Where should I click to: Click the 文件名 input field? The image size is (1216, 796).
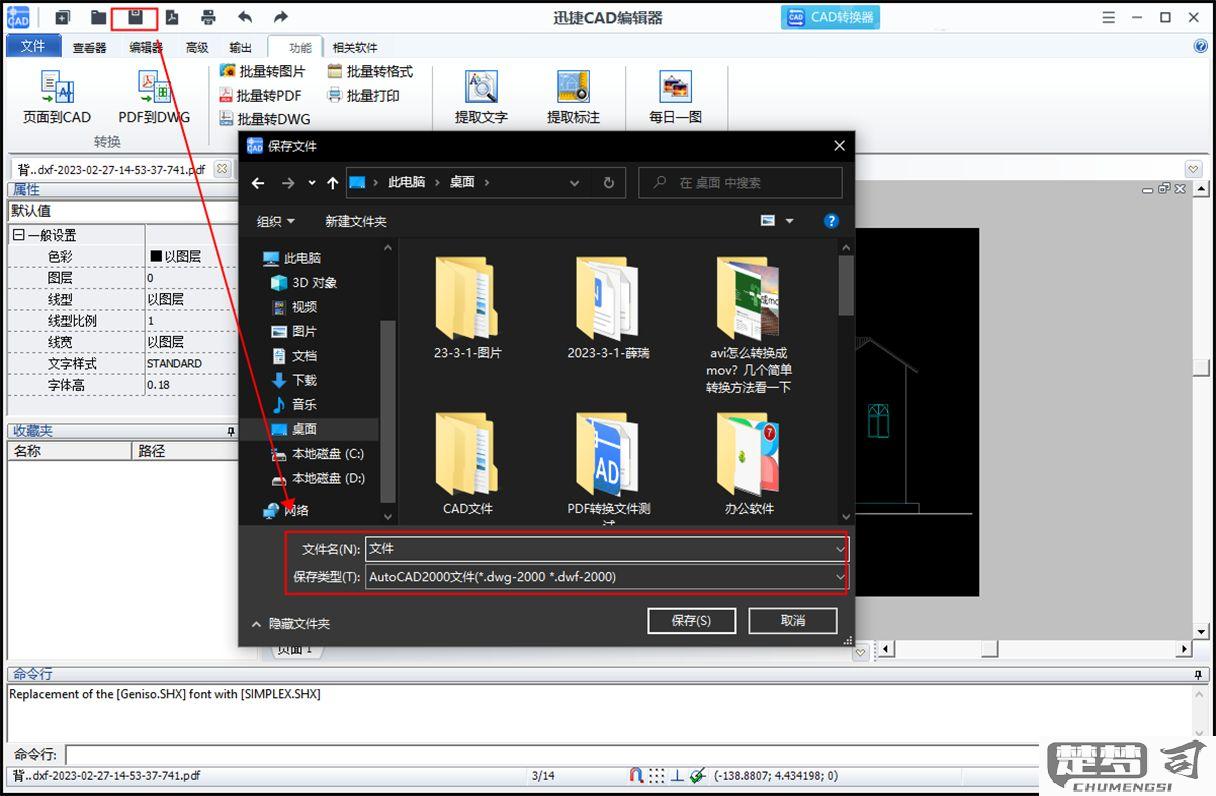pyautogui.click(x=606, y=549)
